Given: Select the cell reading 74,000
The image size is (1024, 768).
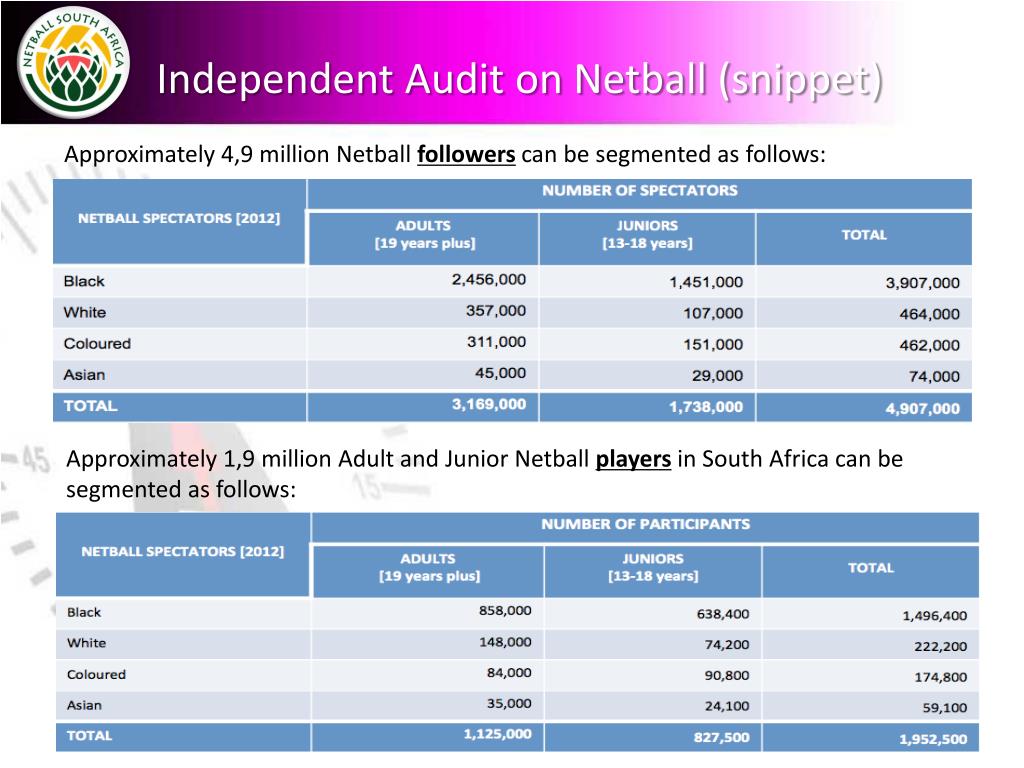Looking at the screenshot, I should (x=934, y=376).
